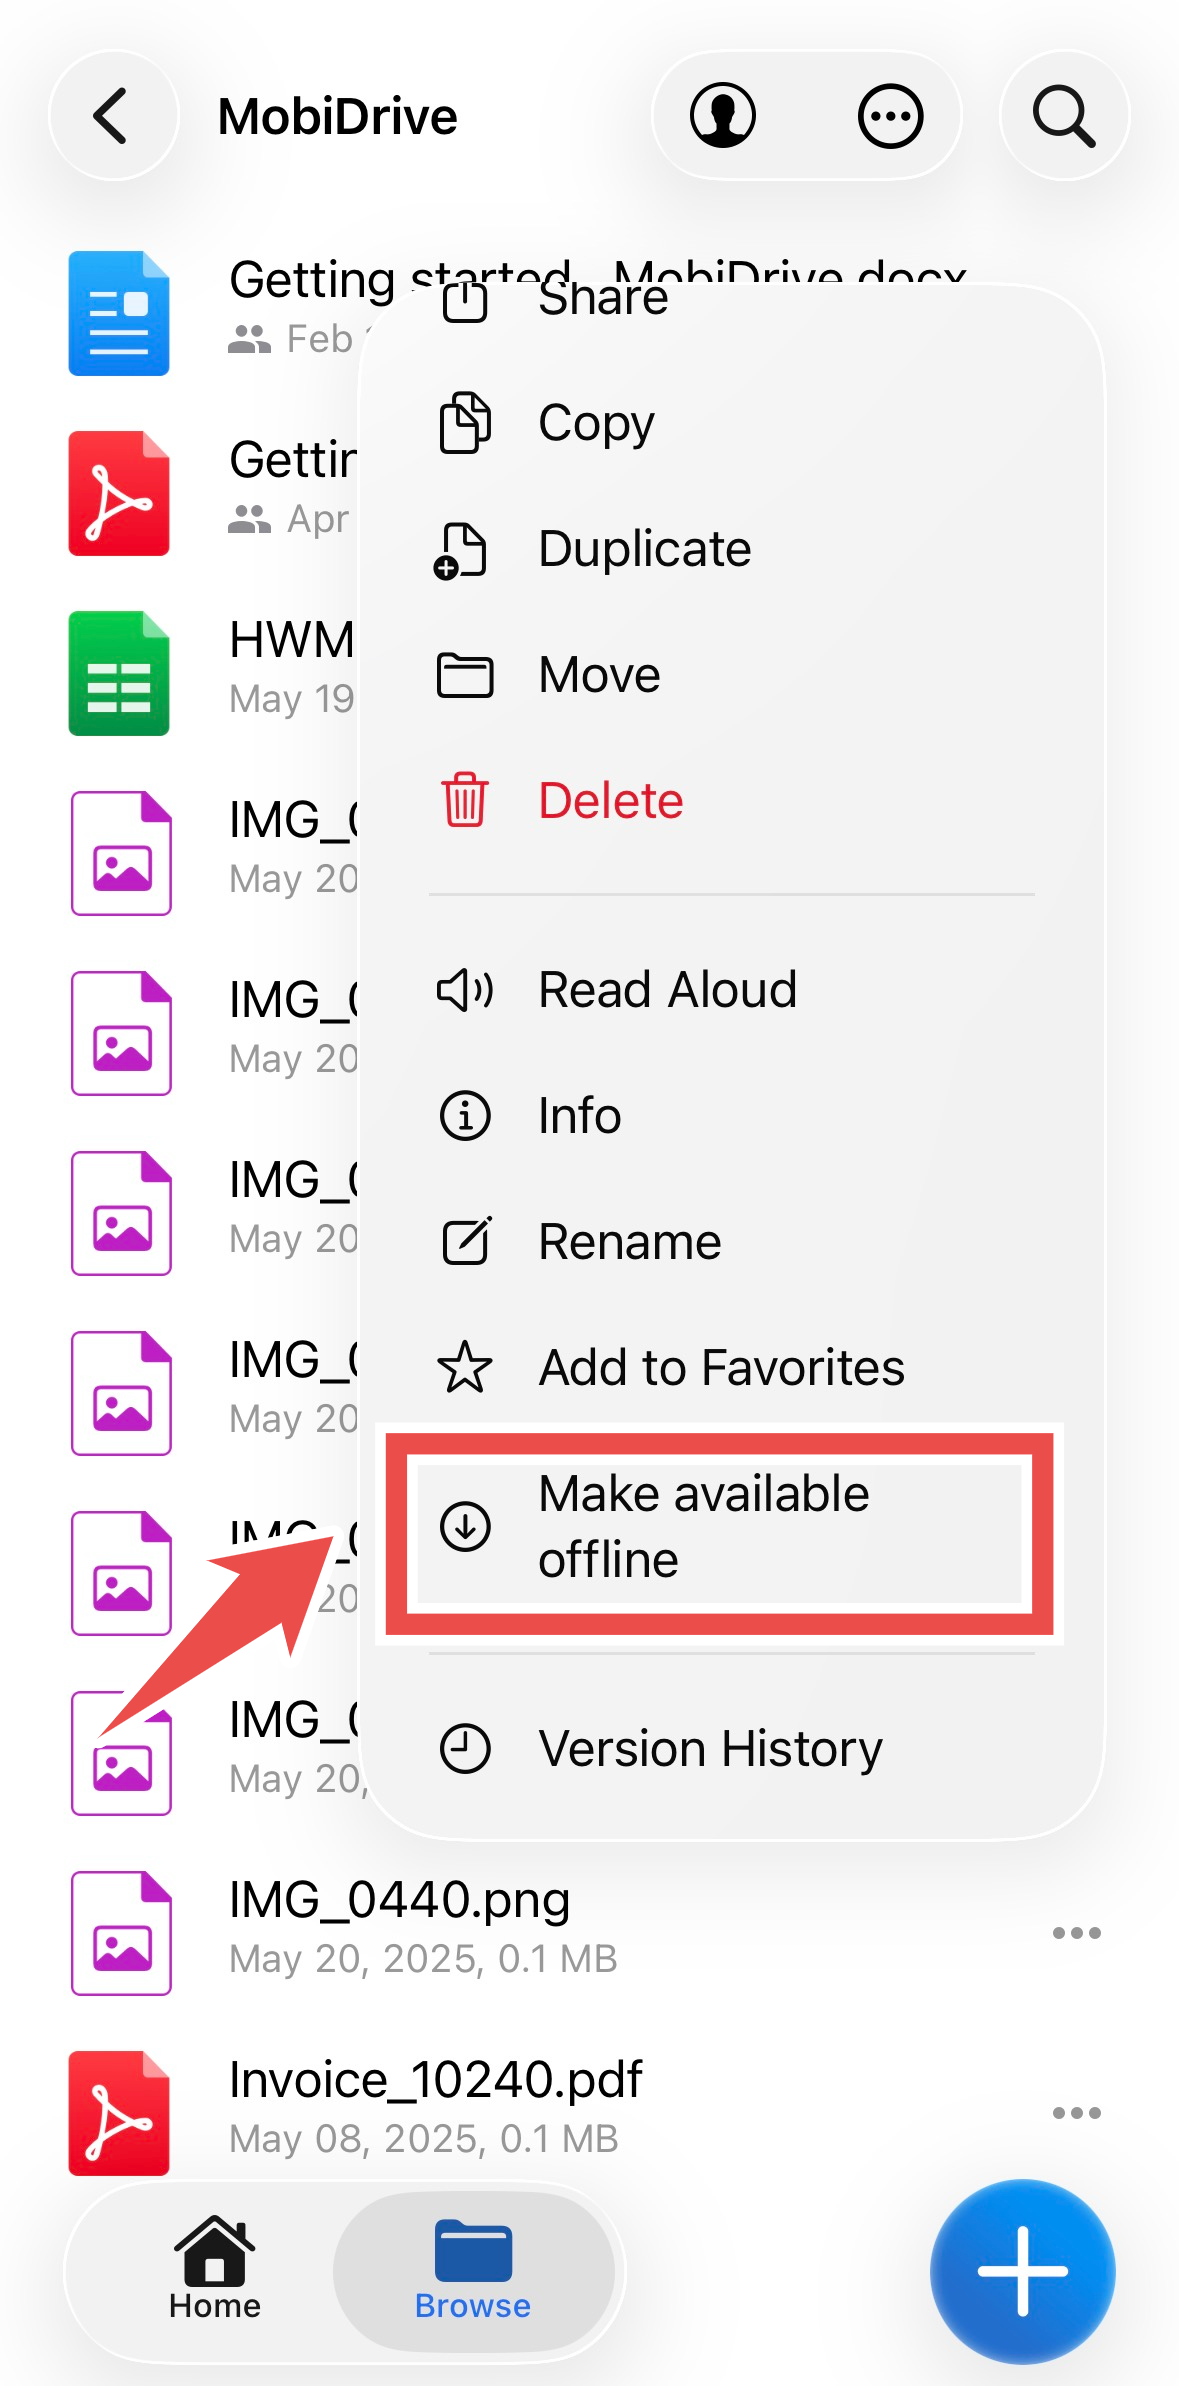Tap the back arrow button

click(x=113, y=116)
